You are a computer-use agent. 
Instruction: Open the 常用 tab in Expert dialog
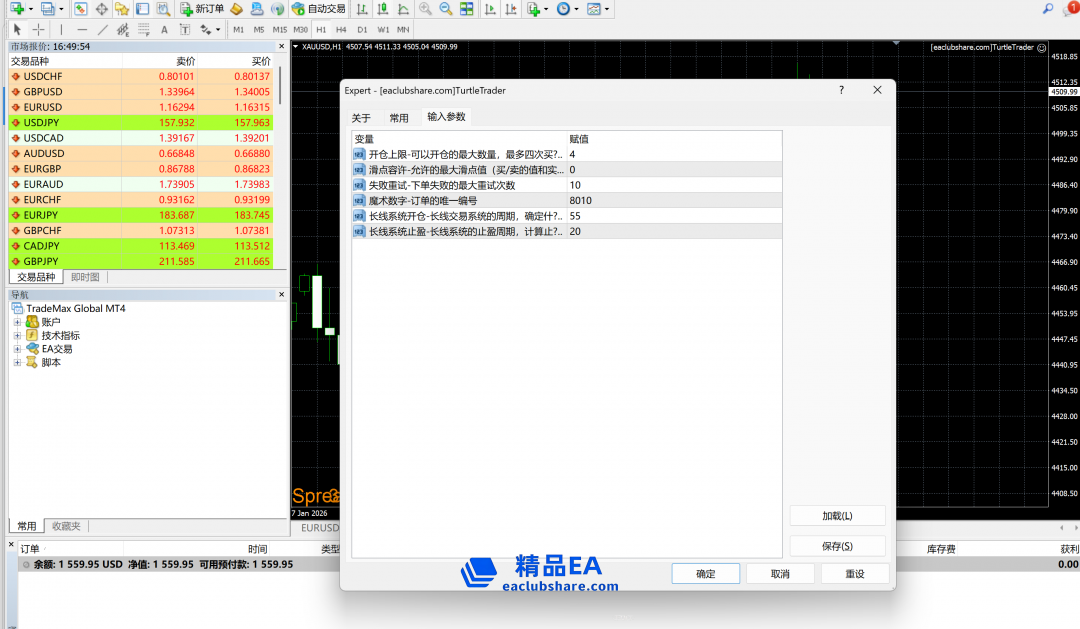tap(399, 118)
